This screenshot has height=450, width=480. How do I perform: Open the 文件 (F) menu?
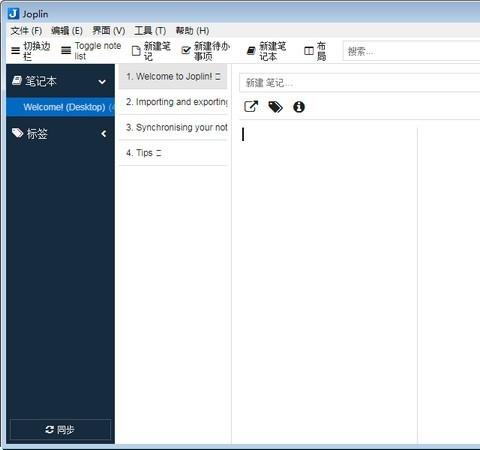tap(26, 31)
